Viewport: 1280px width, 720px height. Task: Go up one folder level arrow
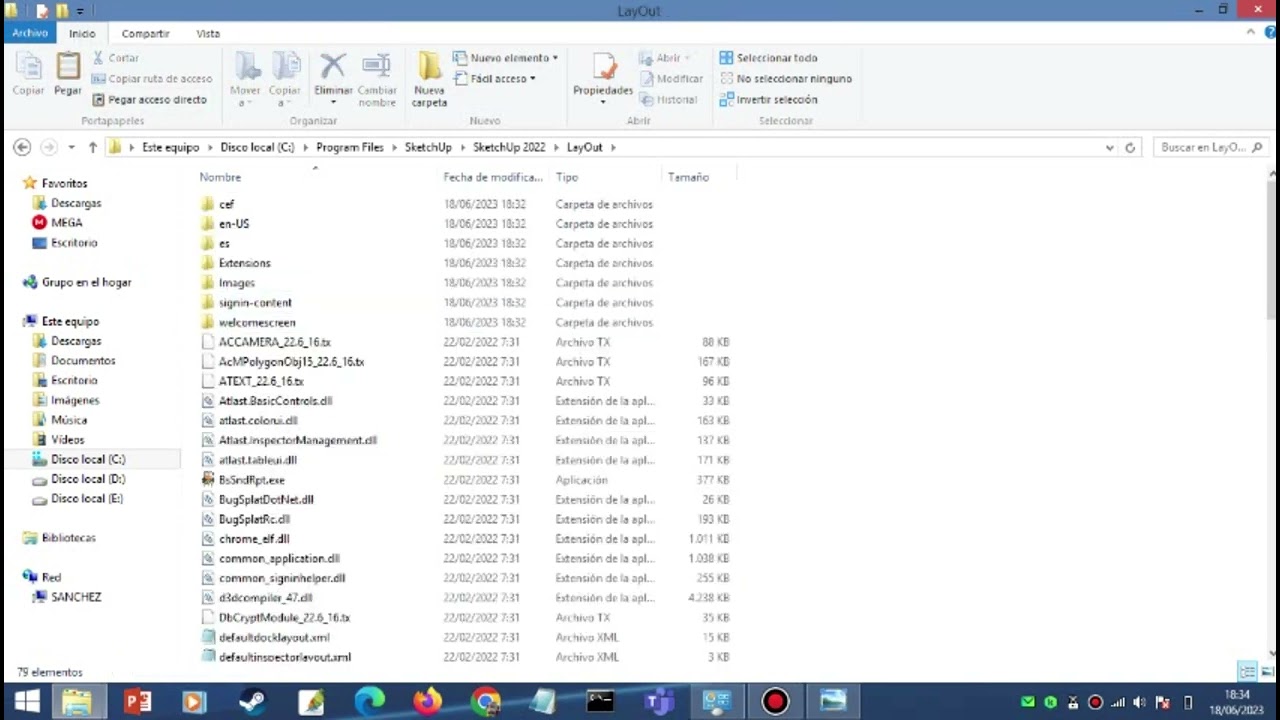coord(93,147)
